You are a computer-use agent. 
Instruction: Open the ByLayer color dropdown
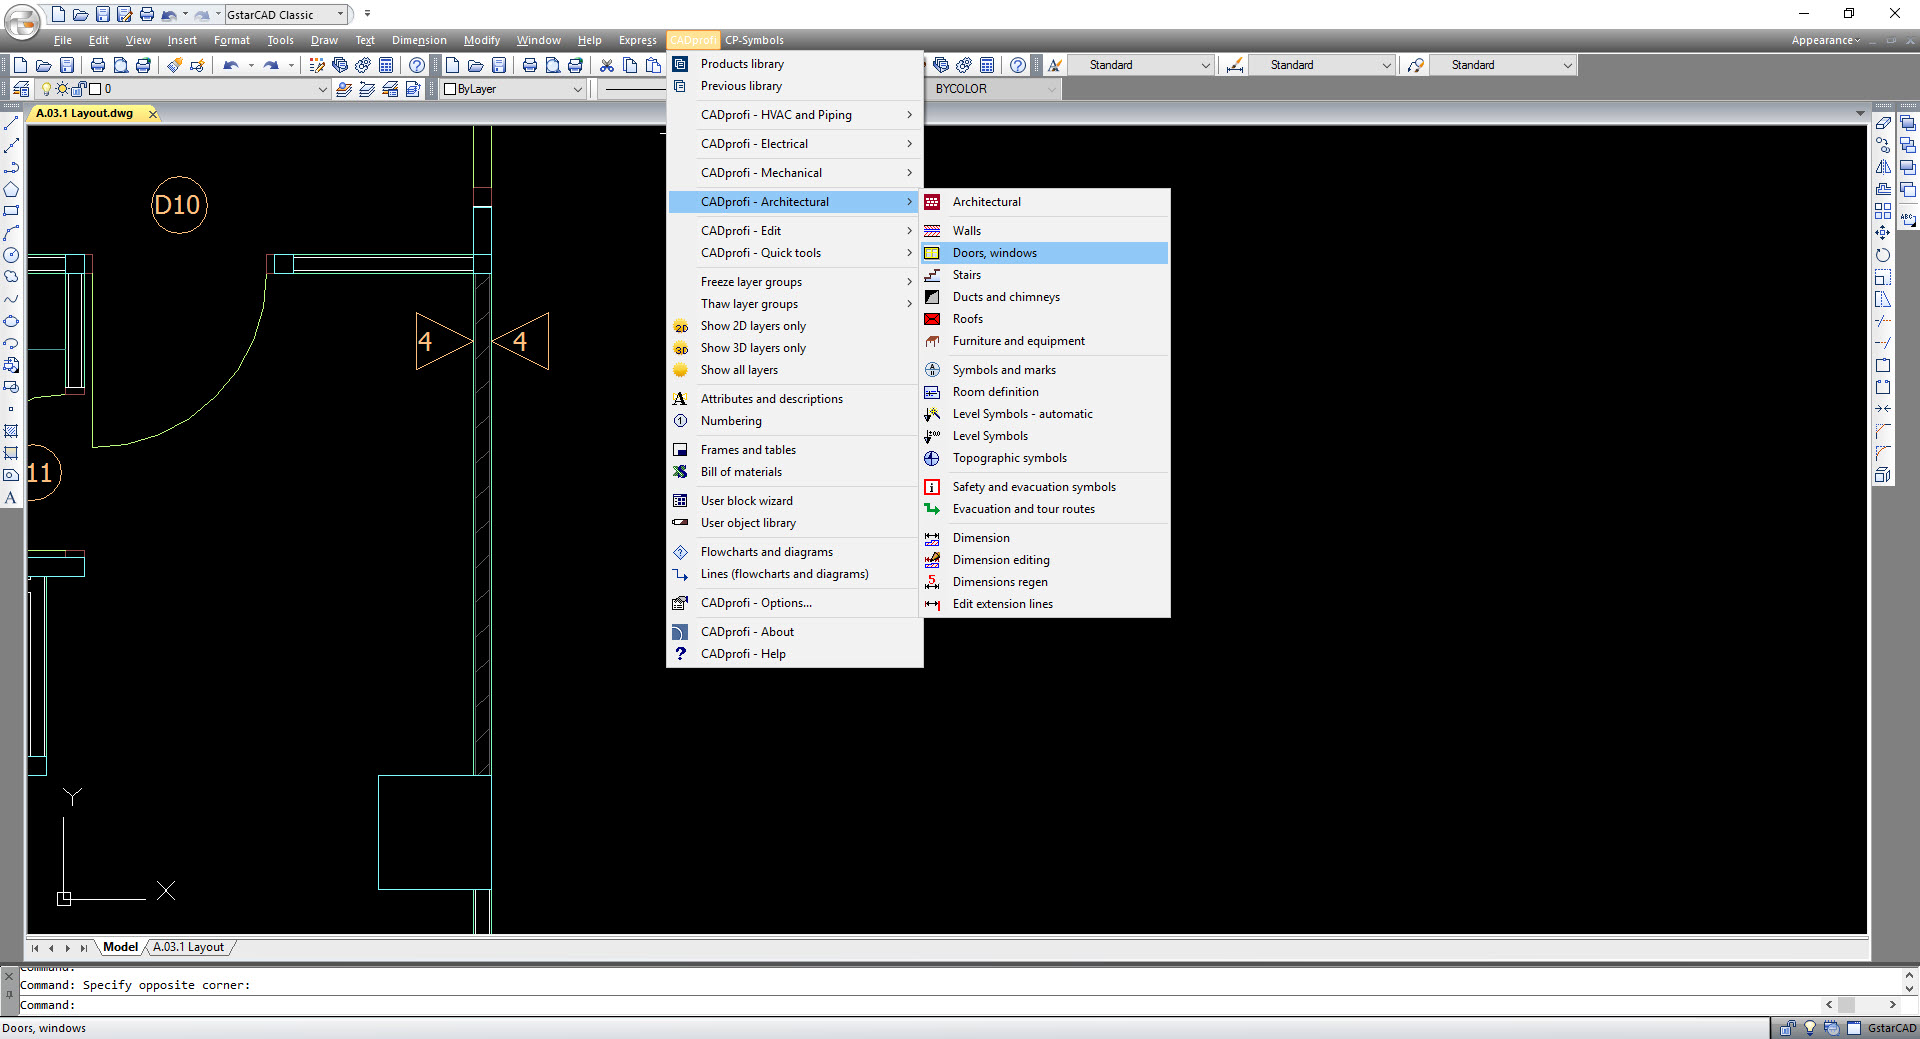point(577,89)
